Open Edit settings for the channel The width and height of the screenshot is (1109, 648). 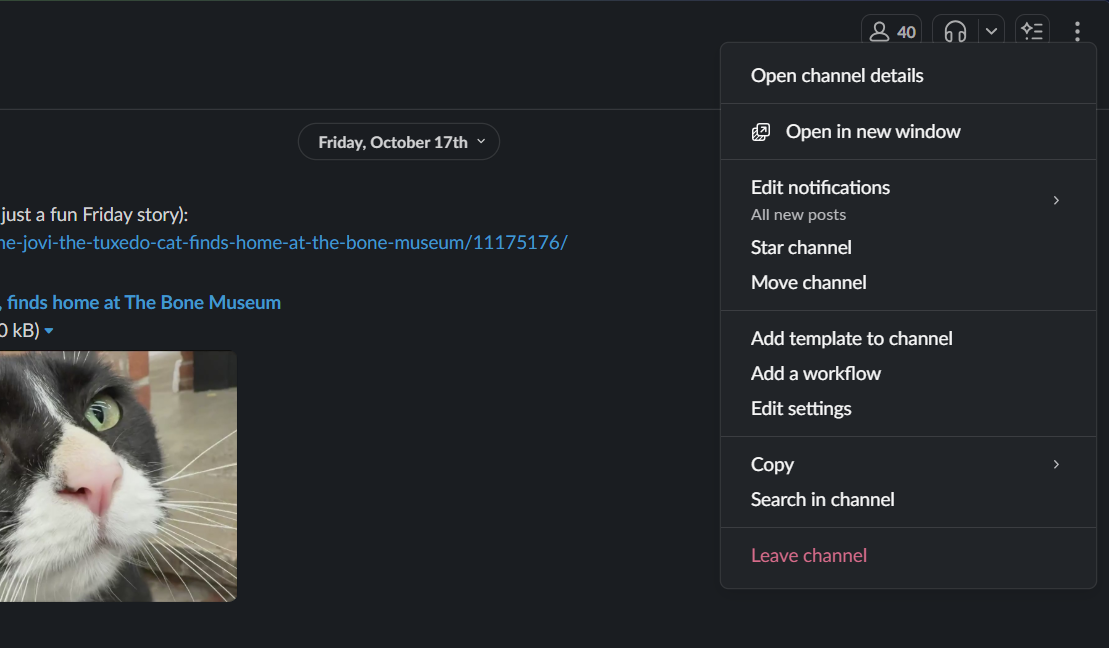coord(801,409)
